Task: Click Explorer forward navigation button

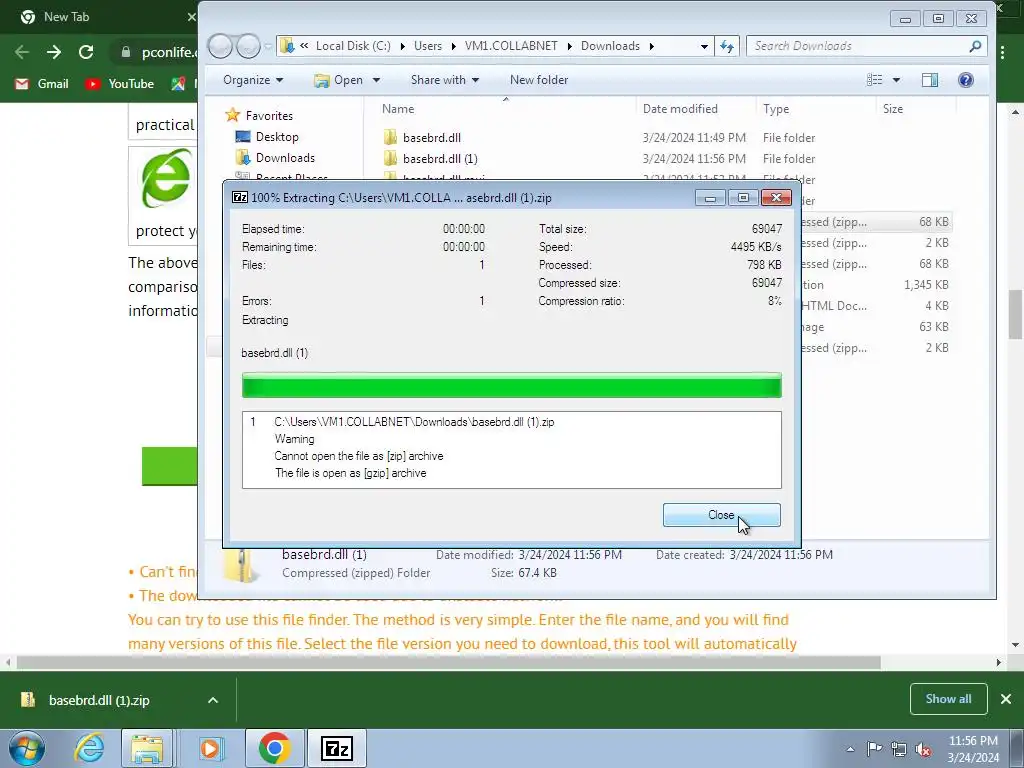Action: point(248,46)
